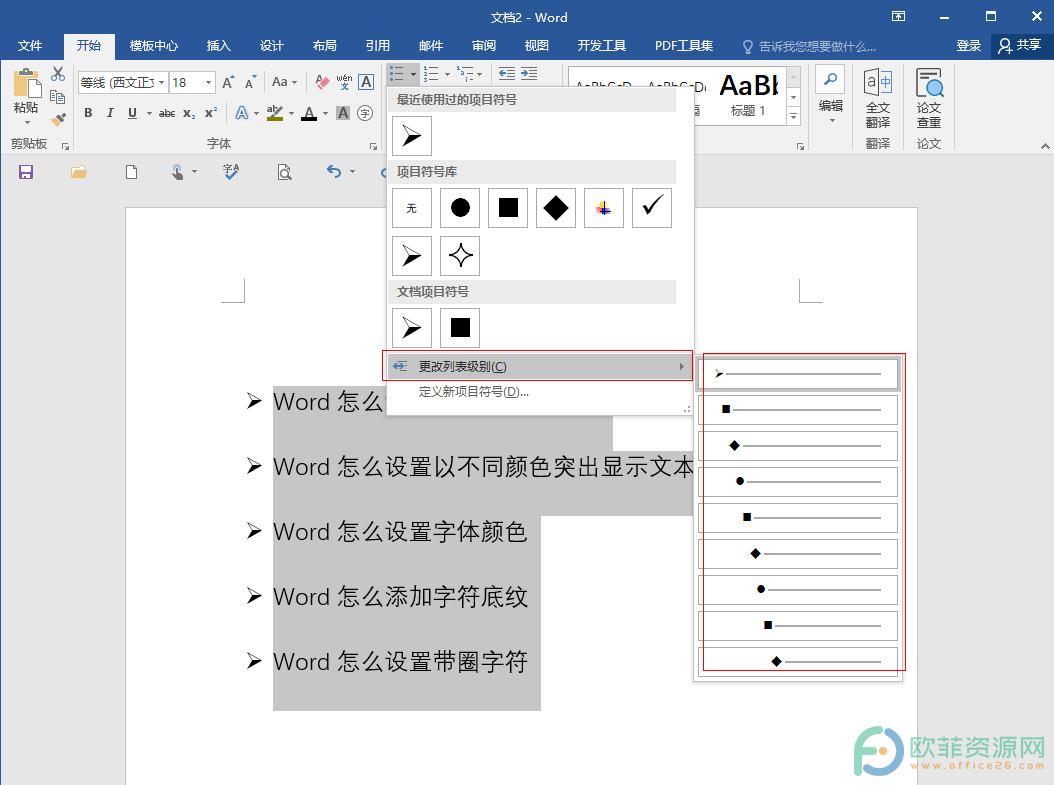Click the 登录 (Sign in) button
Viewport: 1054px width, 785px height.
[969, 46]
